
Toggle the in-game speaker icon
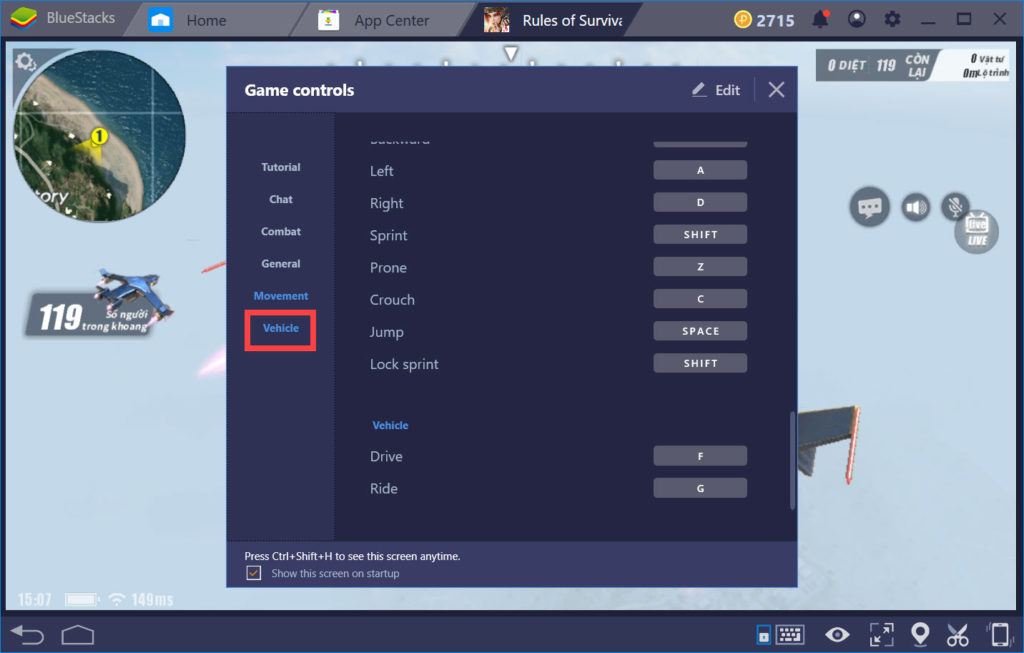[x=916, y=208]
